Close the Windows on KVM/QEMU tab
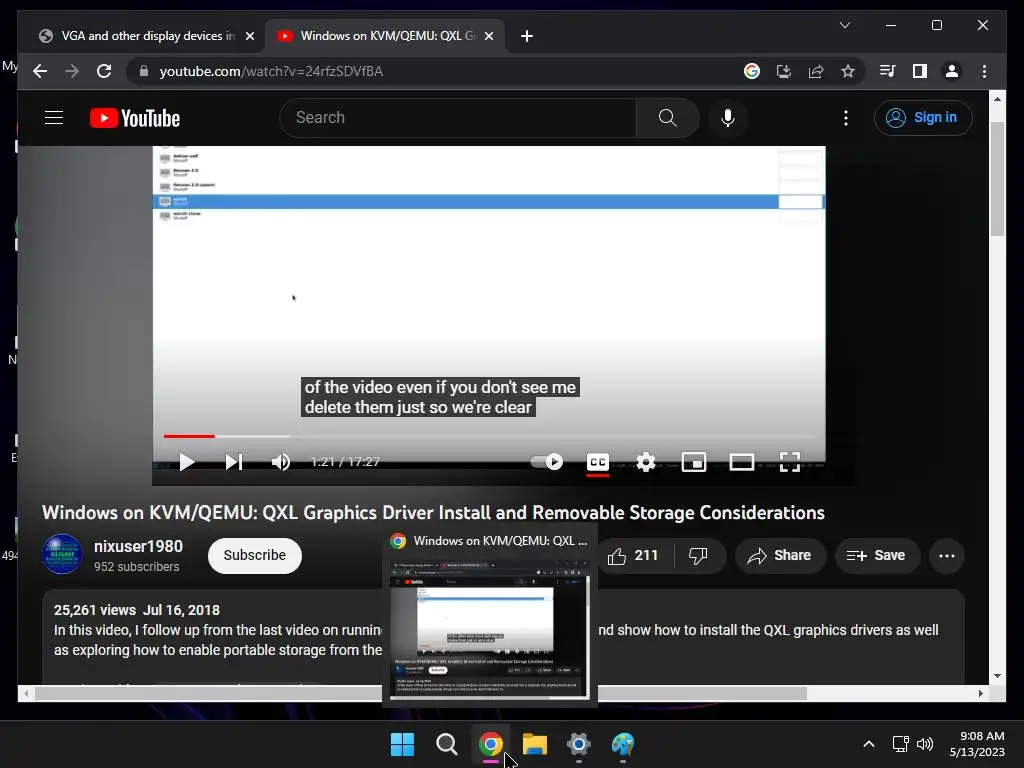The image size is (1024, 768). (x=488, y=36)
